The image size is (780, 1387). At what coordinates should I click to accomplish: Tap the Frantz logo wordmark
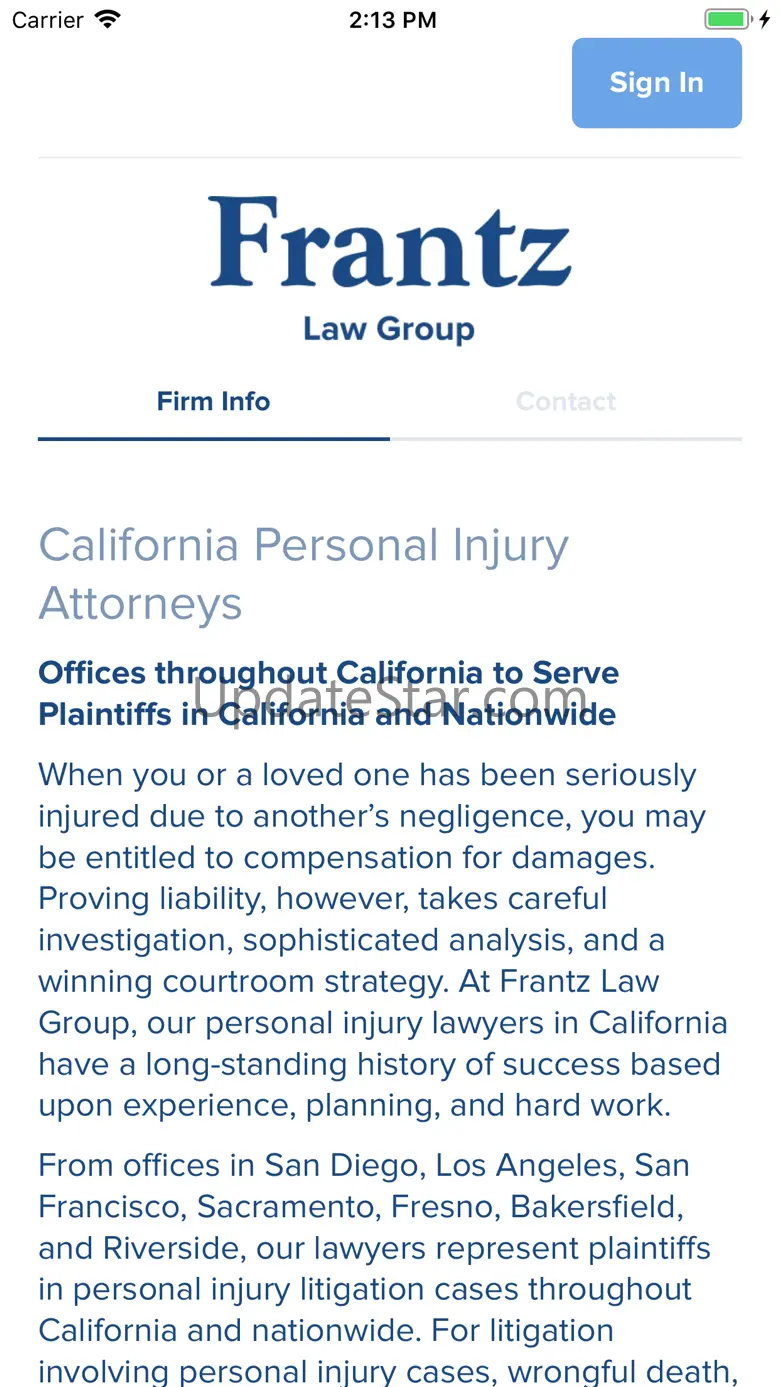[x=390, y=243]
